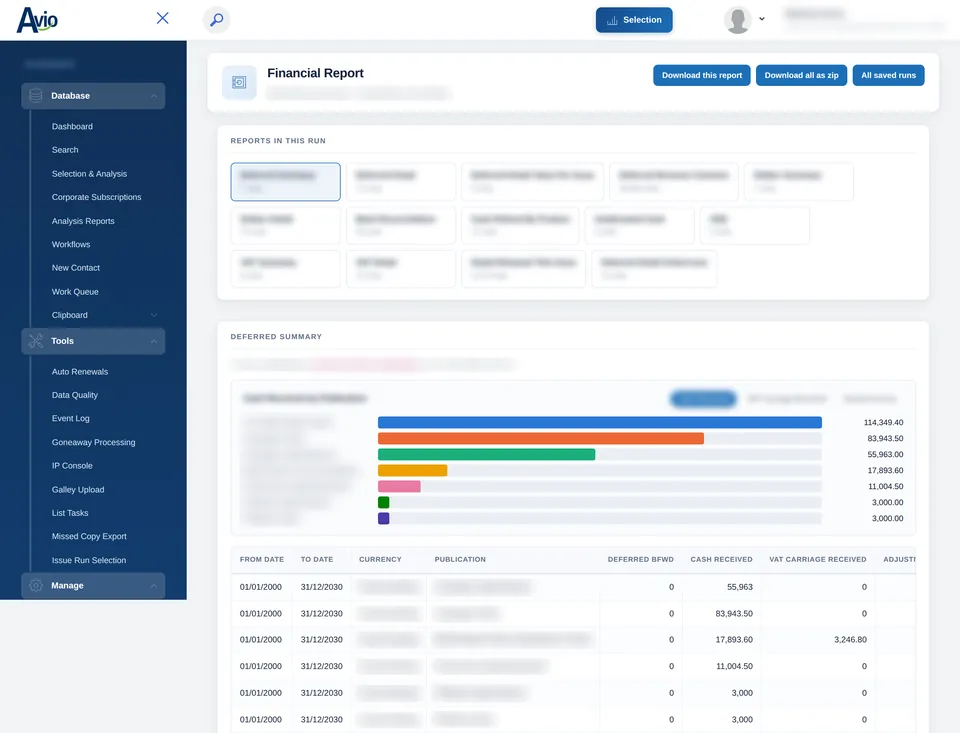Click the user avatar icon
Image resolution: width=960 pixels, height=733 pixels.
tap(738, 20)
